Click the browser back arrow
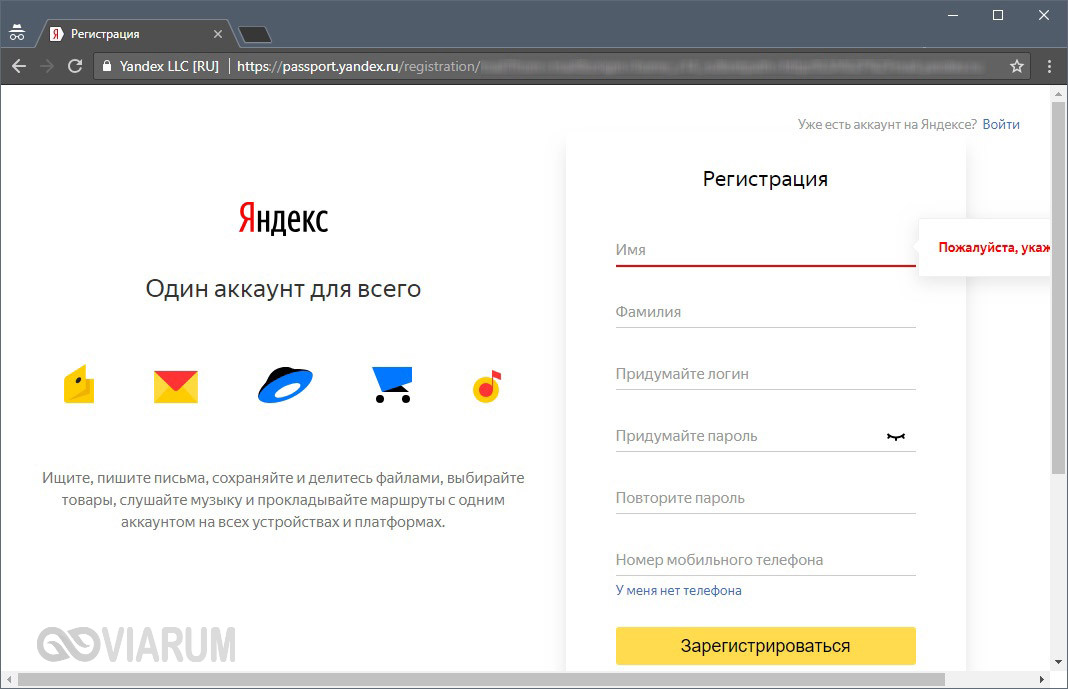The image size is (1068, 689). 19,66
